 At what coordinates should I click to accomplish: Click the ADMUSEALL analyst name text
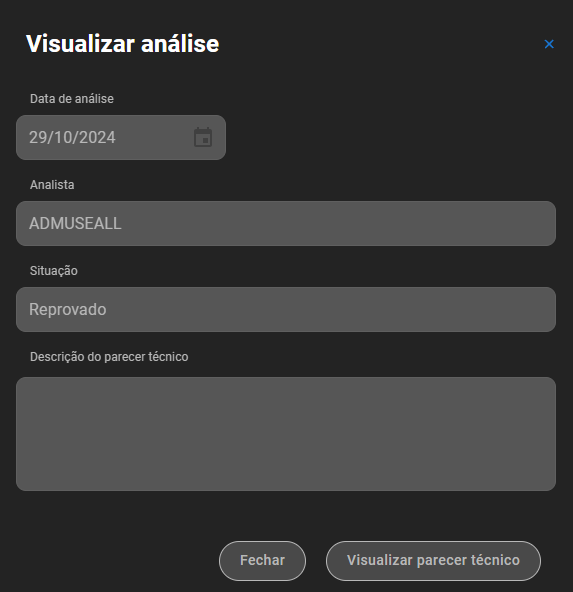pyautogui.click(x=75, y=224)
